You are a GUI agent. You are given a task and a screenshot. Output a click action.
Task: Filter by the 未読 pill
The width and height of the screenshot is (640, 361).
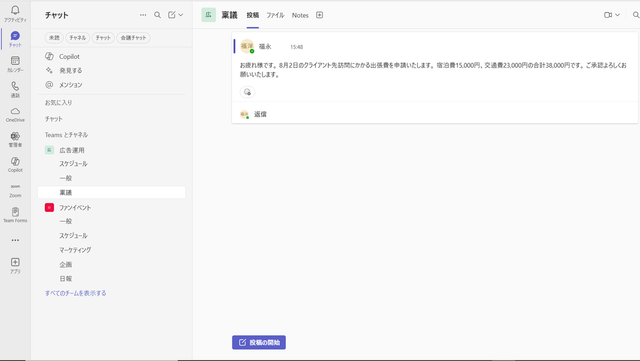coord(54,38)
